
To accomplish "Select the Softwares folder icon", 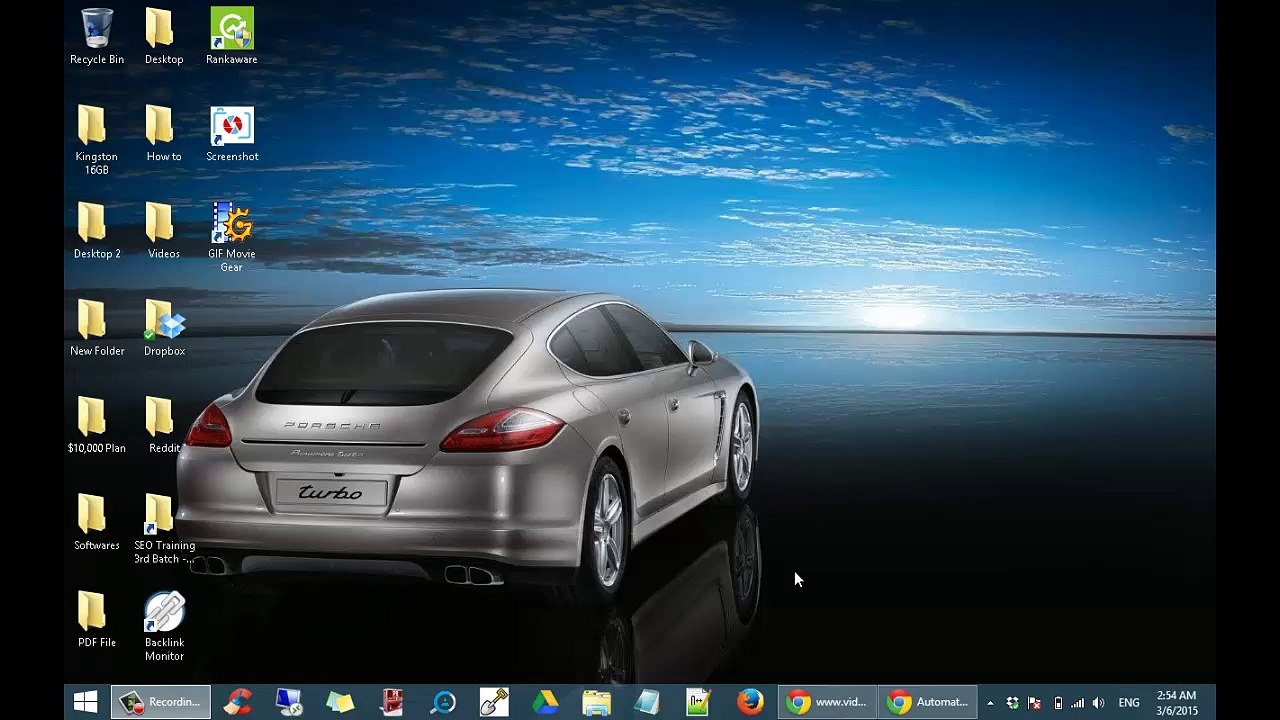I will point(97,522).
